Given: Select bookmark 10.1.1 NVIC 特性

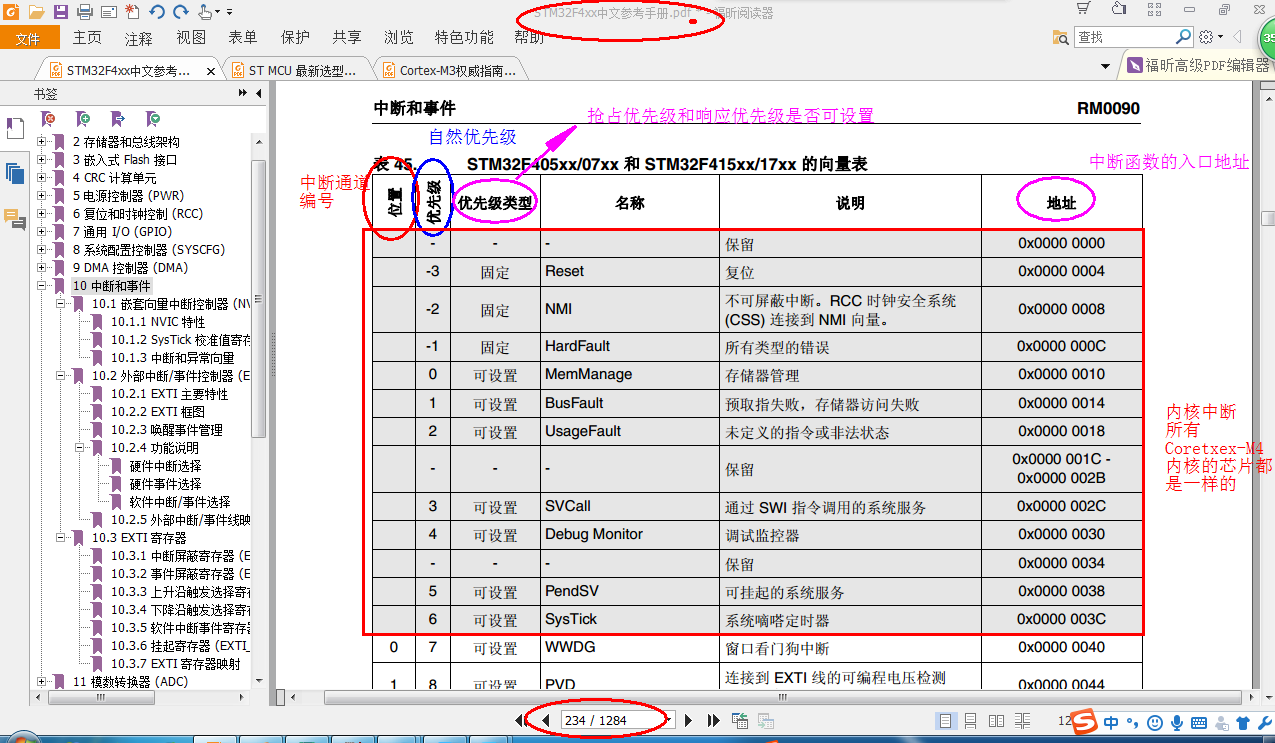Looking at the screenshot, I should click(x=158, y=322).
